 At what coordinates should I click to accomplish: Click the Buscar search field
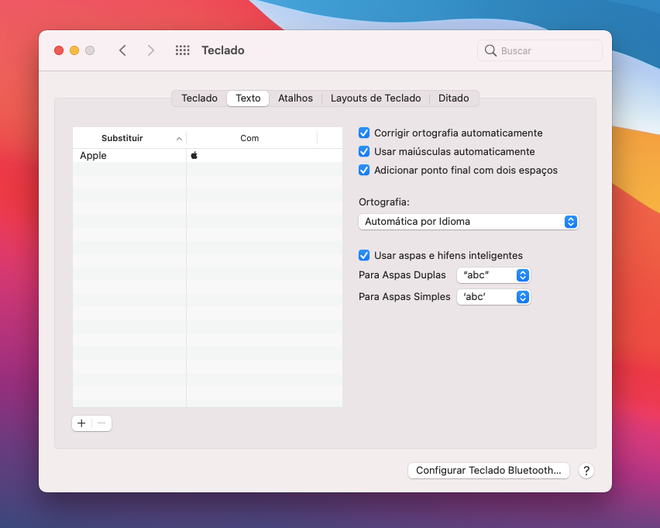point(540,51)
